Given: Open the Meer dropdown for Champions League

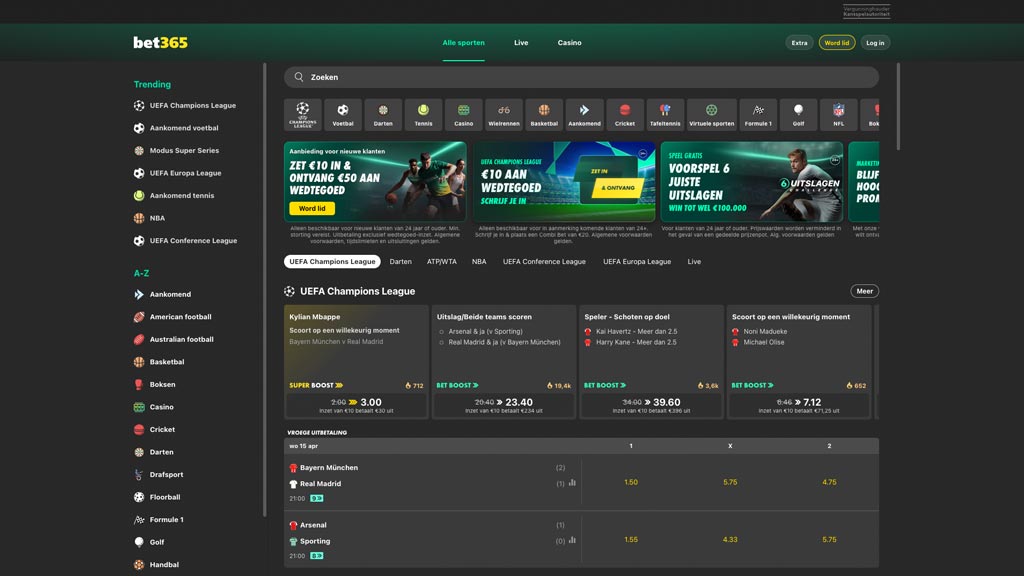Looking at the screenshot, I should (863, 291).
